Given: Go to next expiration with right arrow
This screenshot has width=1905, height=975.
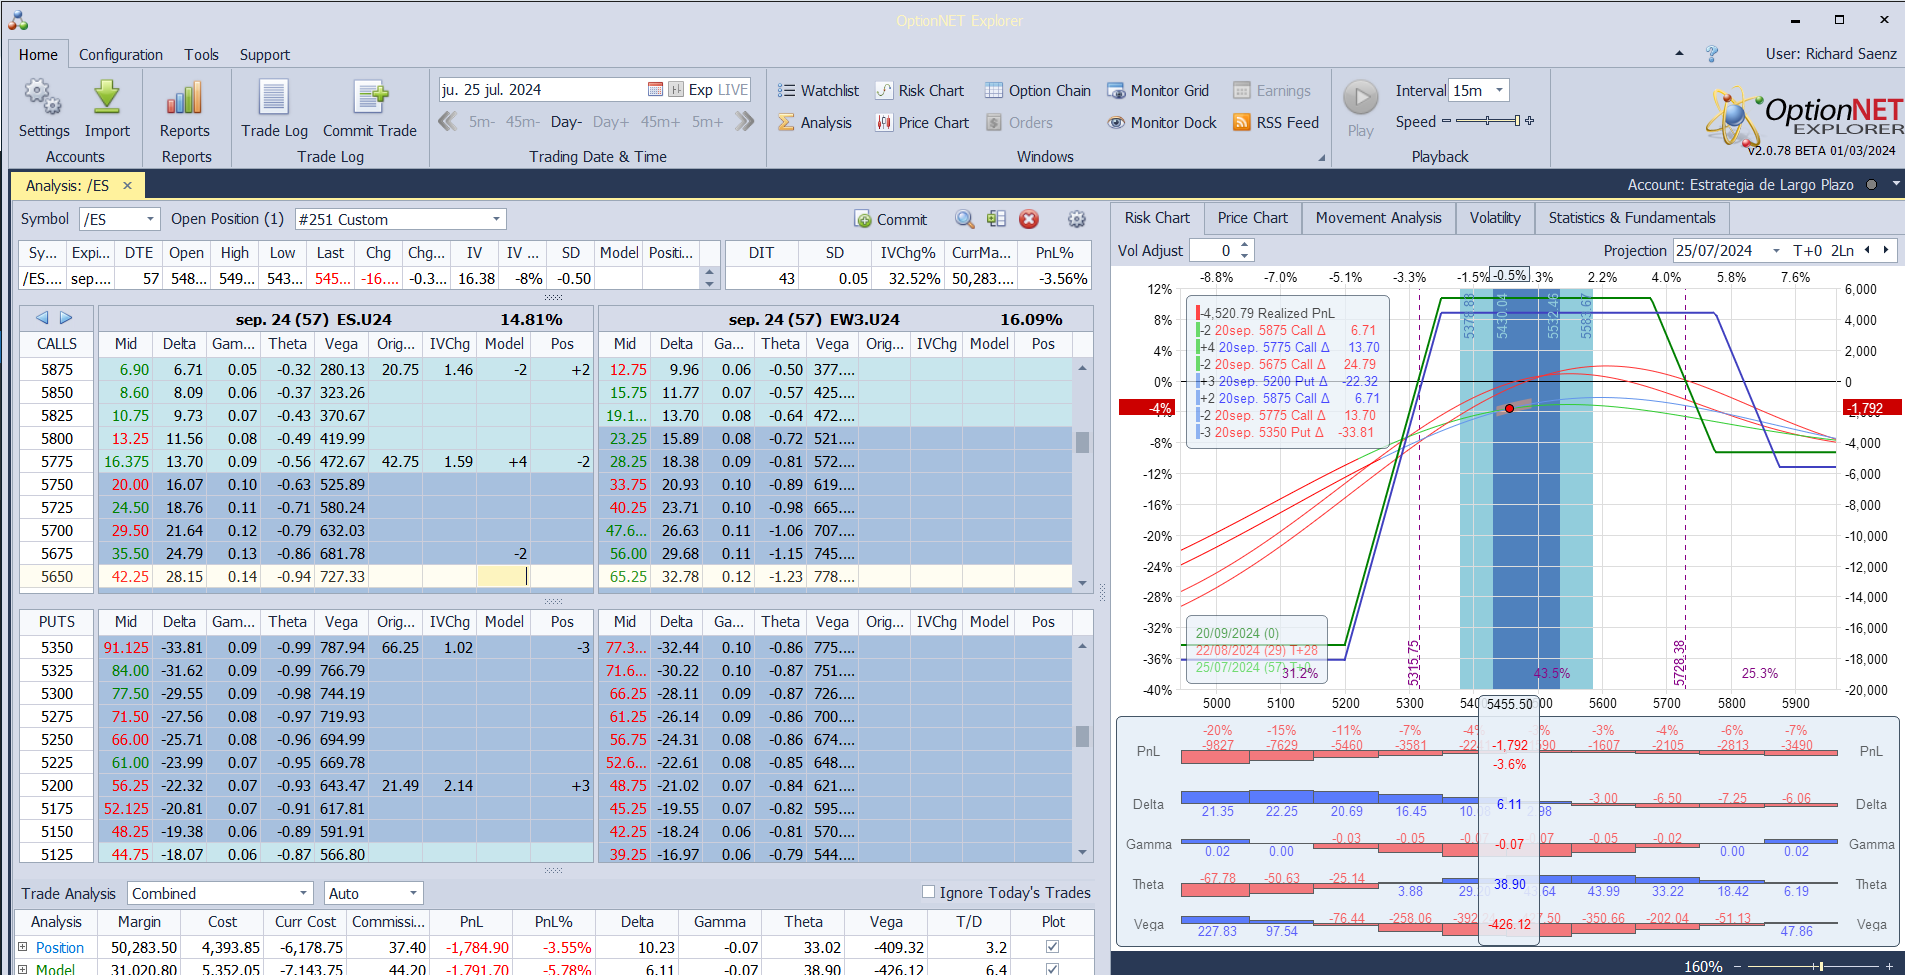Looking at the screenshot, I should tap(66, 318).
